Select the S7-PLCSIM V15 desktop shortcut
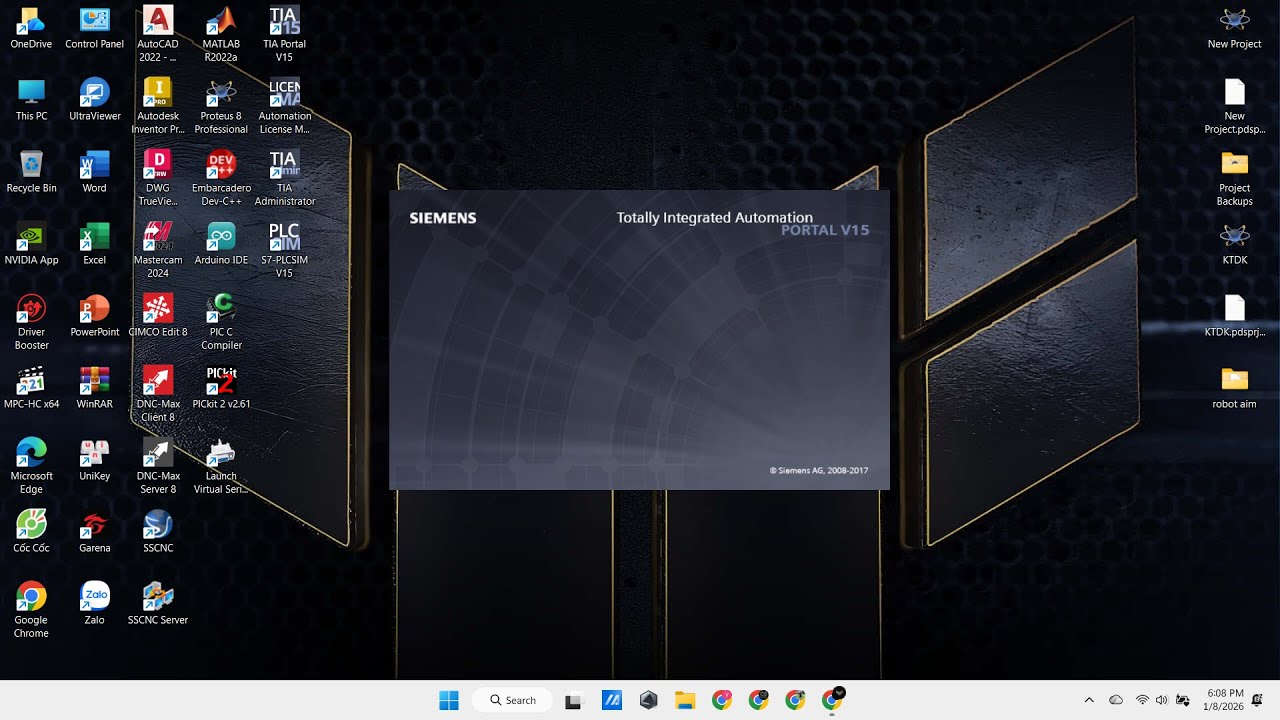Viewport: 1280px width, 720px height. pos(284,250)
